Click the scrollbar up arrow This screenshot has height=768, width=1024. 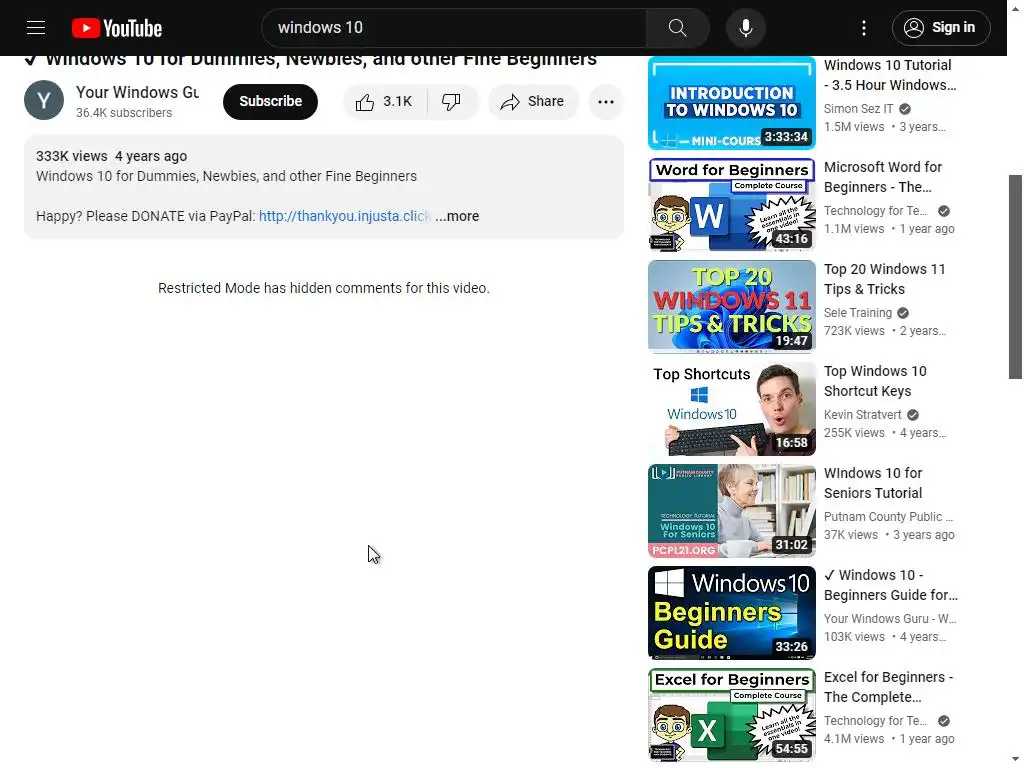[1015, 8]
